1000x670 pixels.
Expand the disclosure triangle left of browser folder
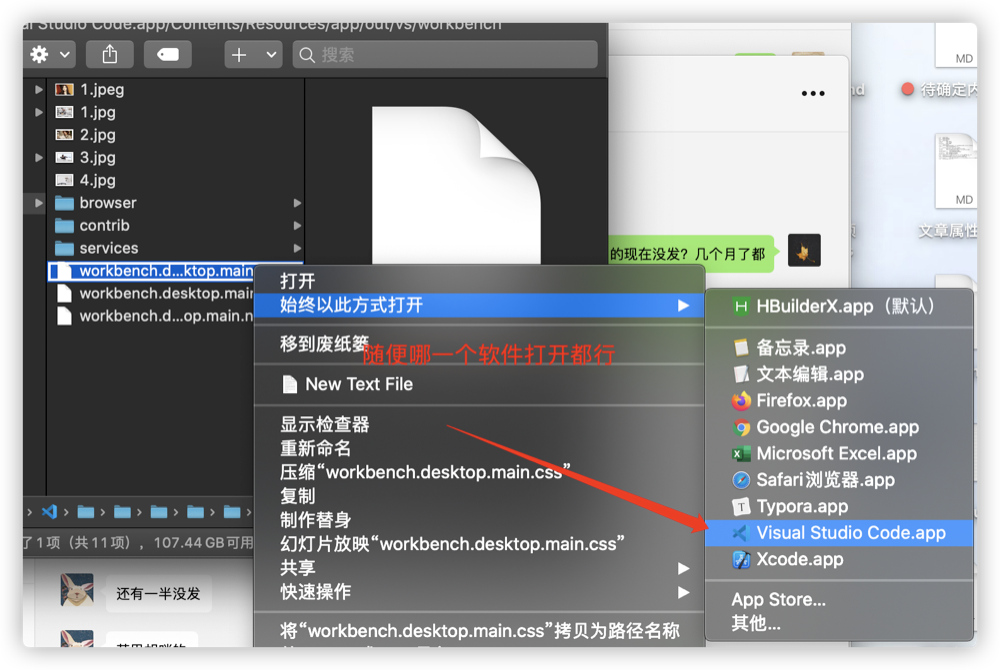tap(39, 203)
